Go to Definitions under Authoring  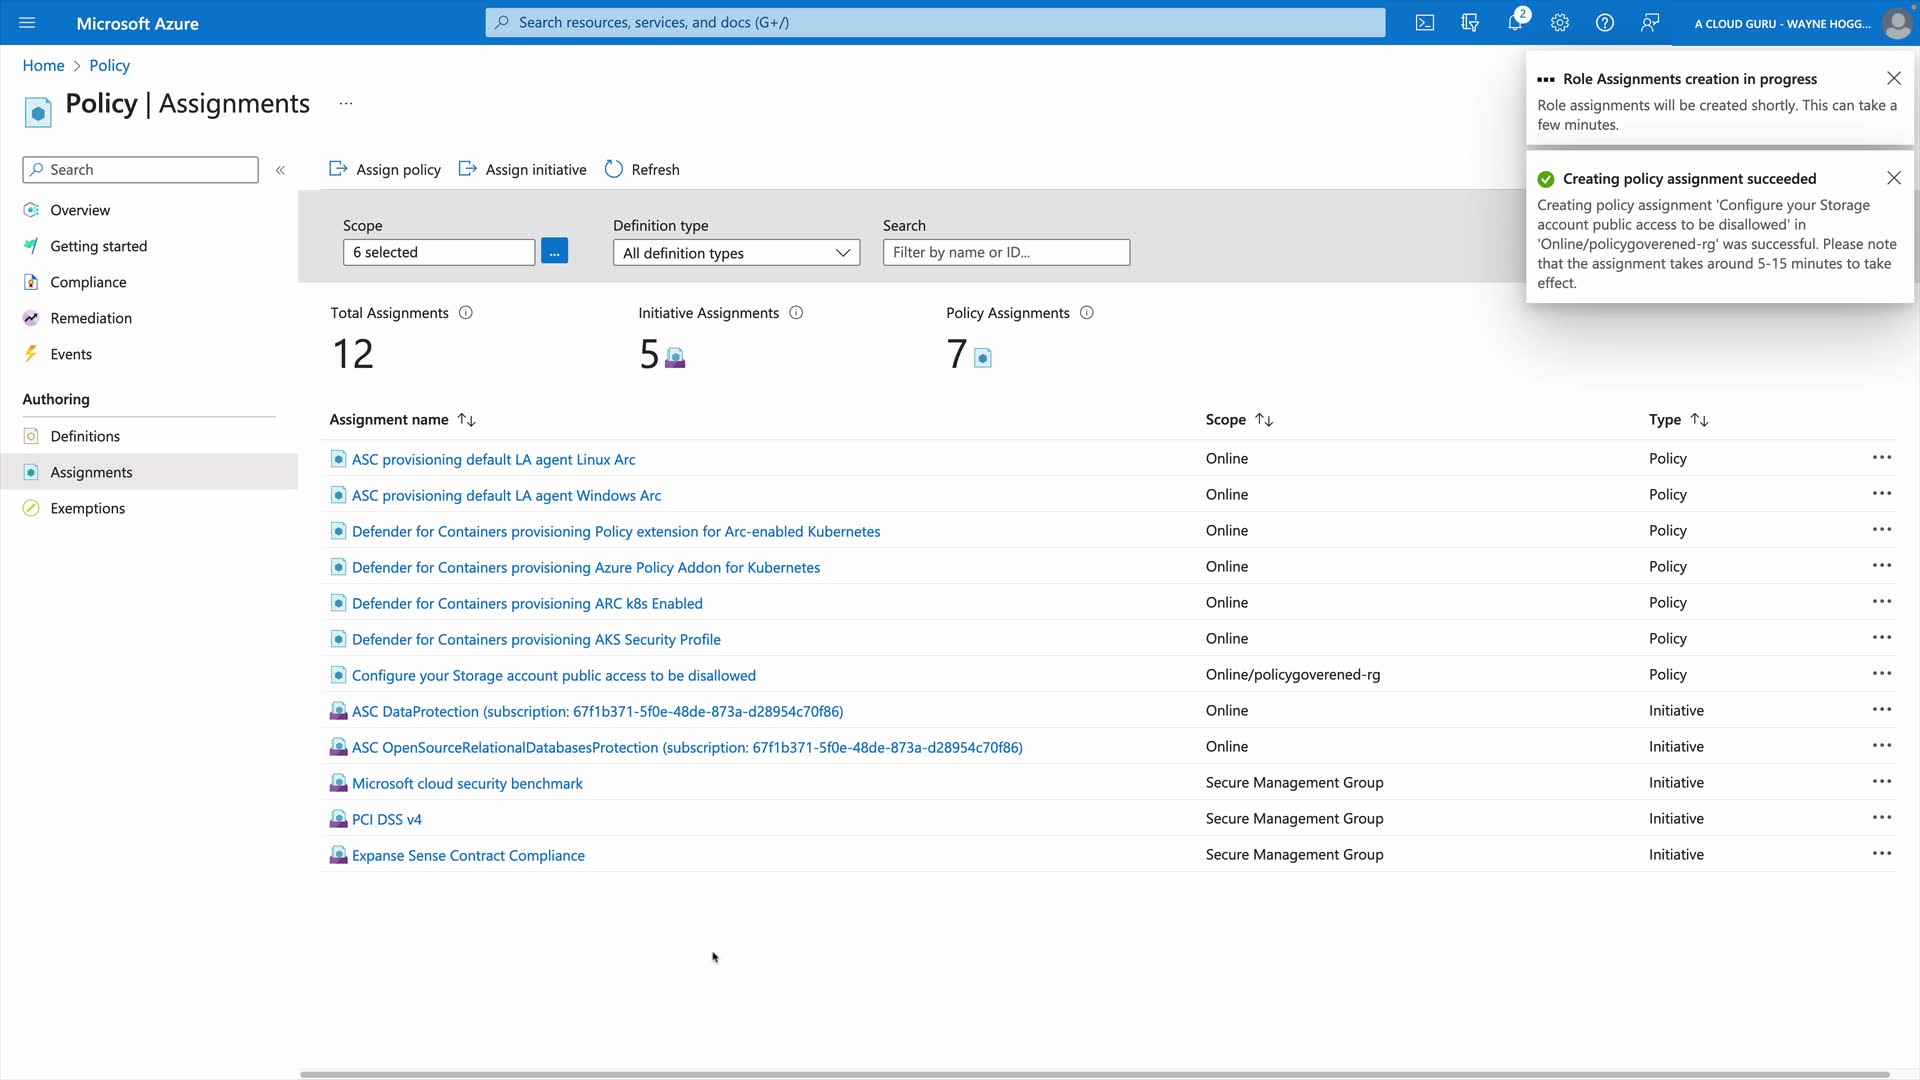[85, 436]
